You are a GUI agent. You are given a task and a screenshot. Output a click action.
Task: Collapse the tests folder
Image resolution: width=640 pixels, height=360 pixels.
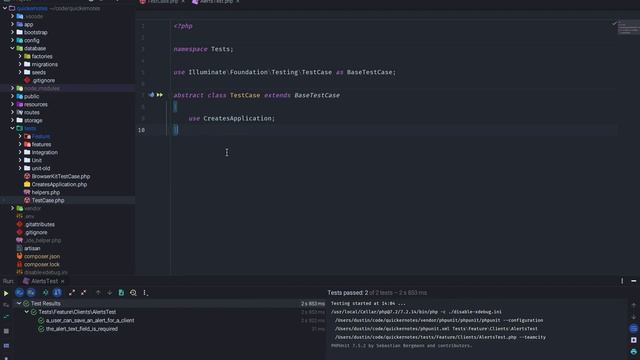pyautogui.click(x=12, y=128)
